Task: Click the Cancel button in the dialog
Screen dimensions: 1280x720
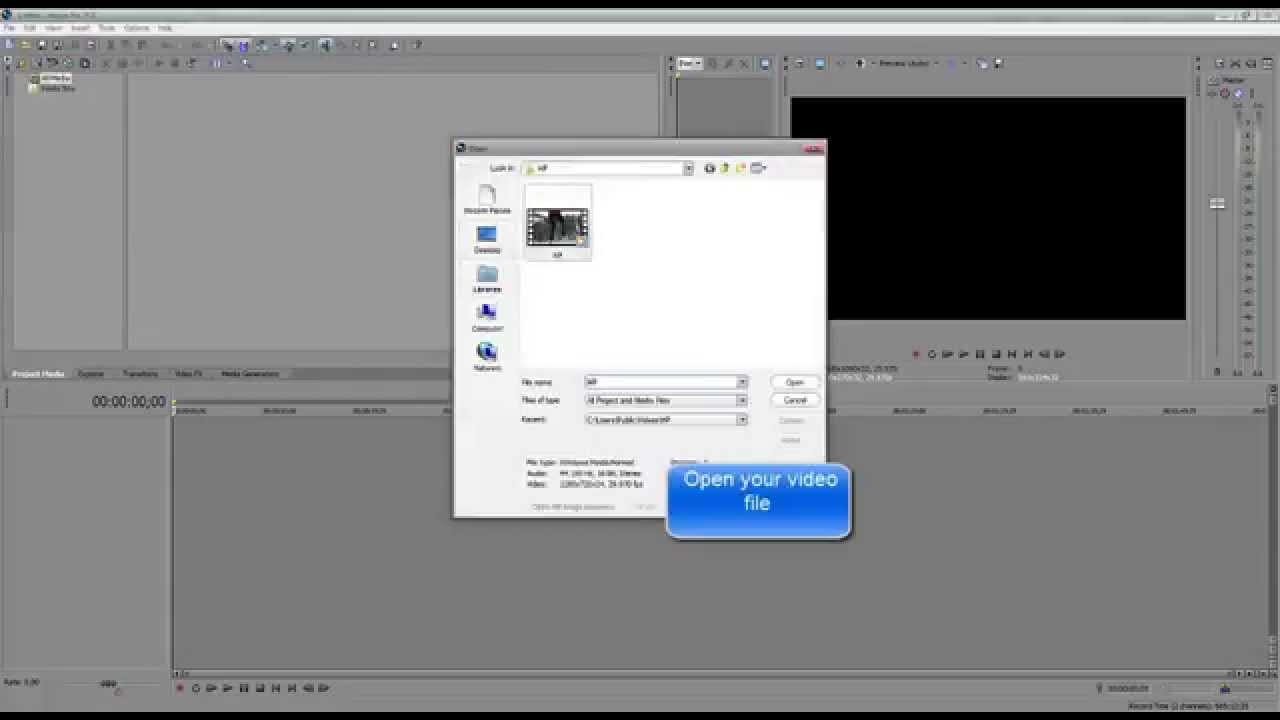Action: coord(795,400)
